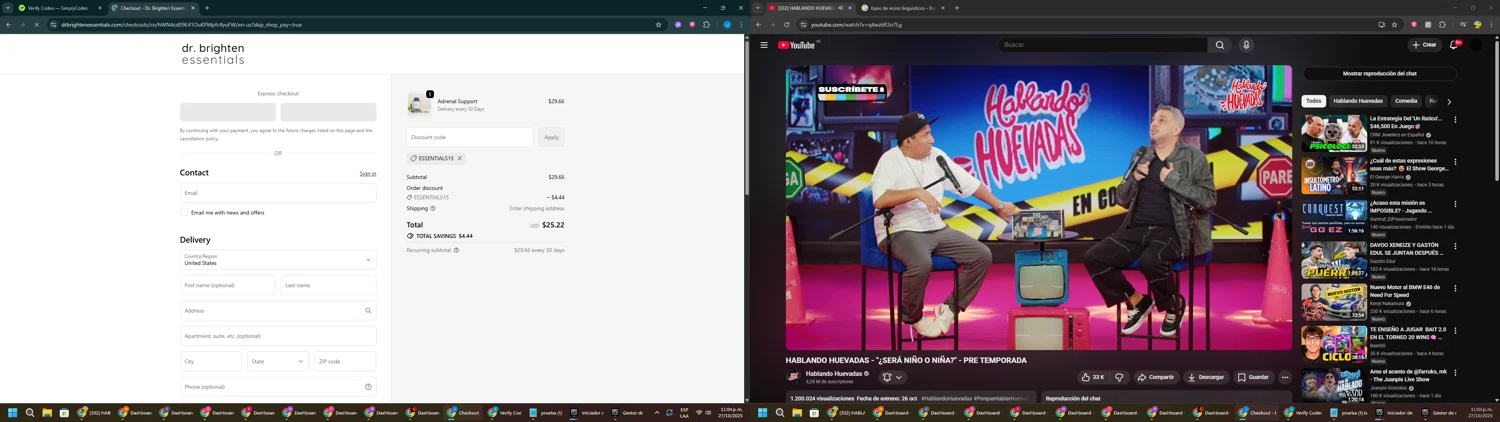Open new tab in checkout browser
The image size is (1500, 422).
[207, 8]
